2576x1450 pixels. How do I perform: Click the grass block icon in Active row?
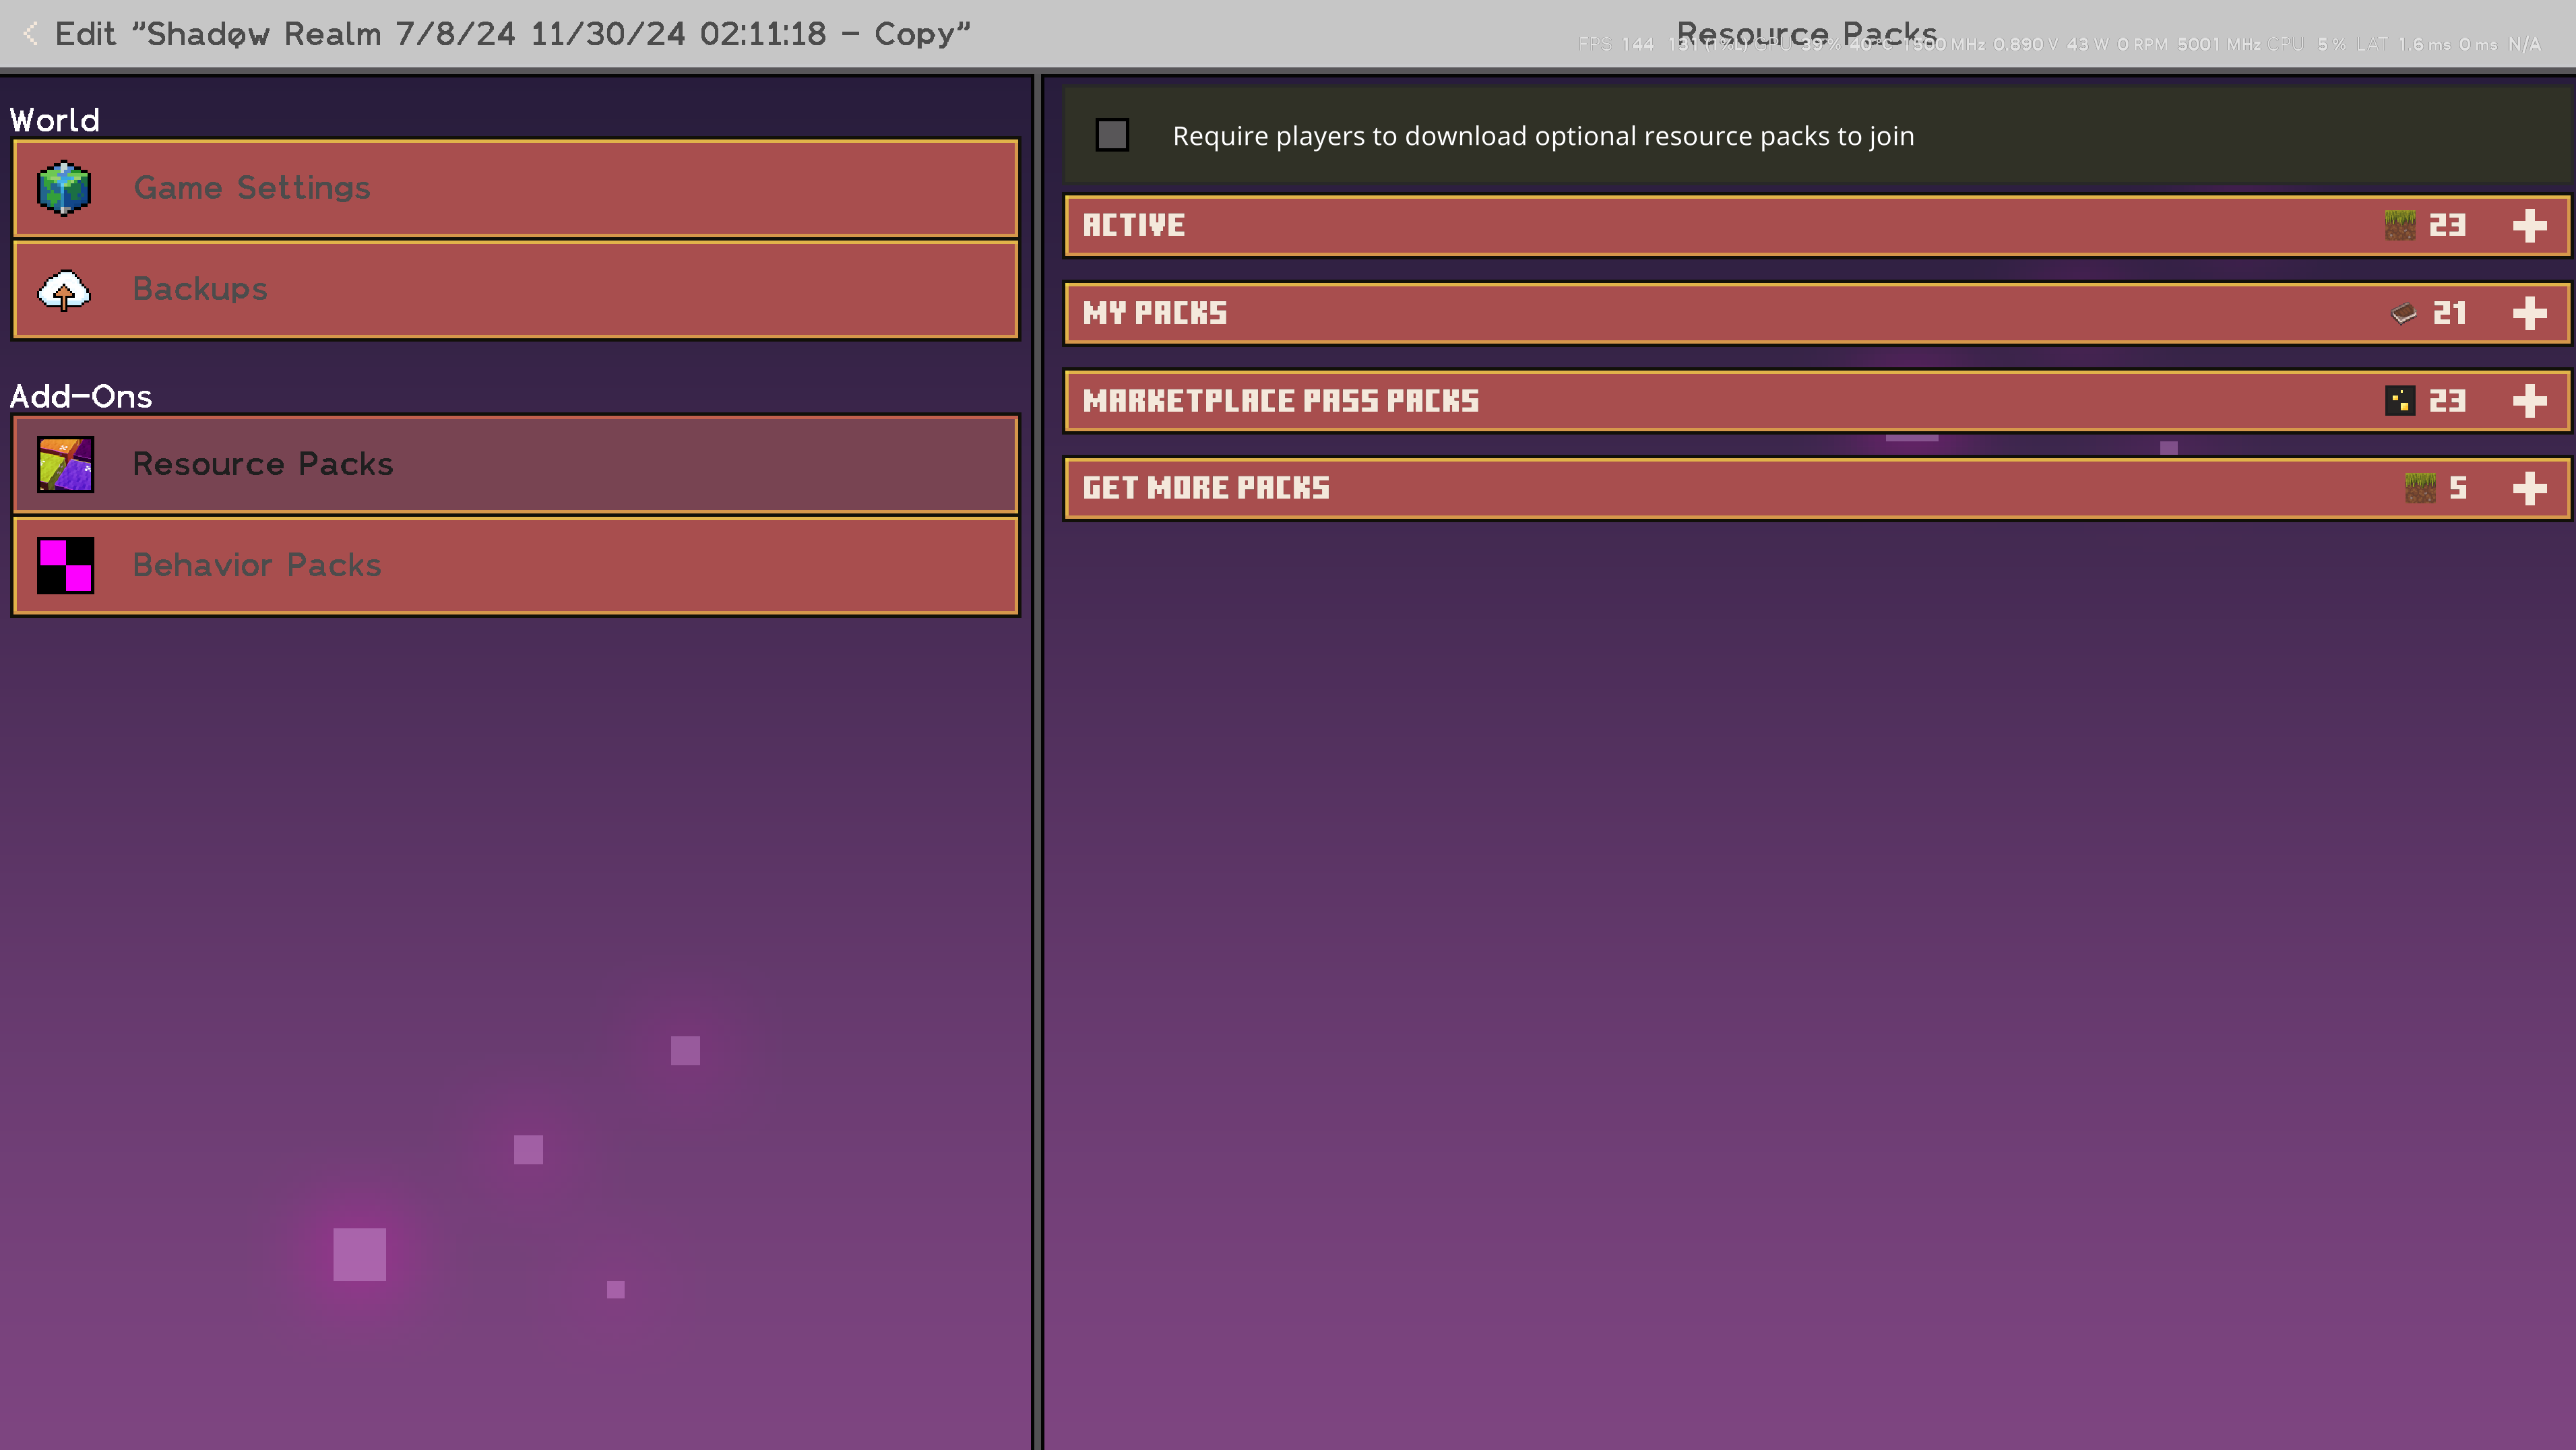[x=2399, y=226]
